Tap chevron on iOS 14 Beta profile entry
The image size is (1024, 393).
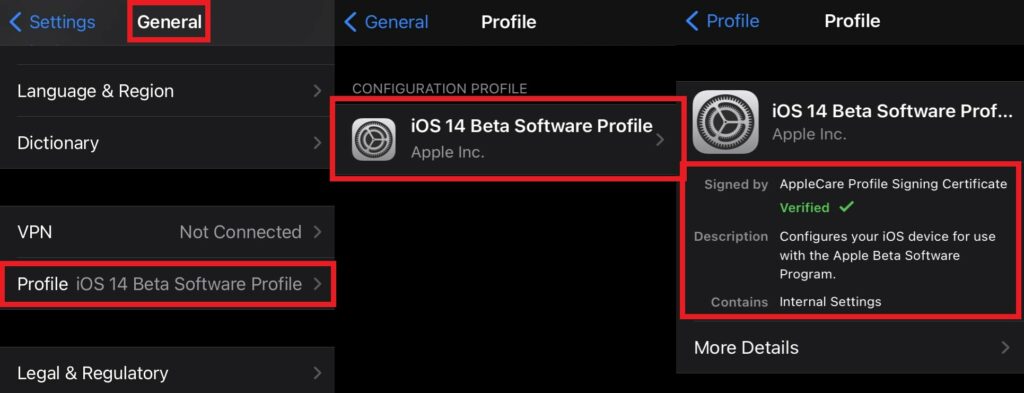(x=660, y=140)
